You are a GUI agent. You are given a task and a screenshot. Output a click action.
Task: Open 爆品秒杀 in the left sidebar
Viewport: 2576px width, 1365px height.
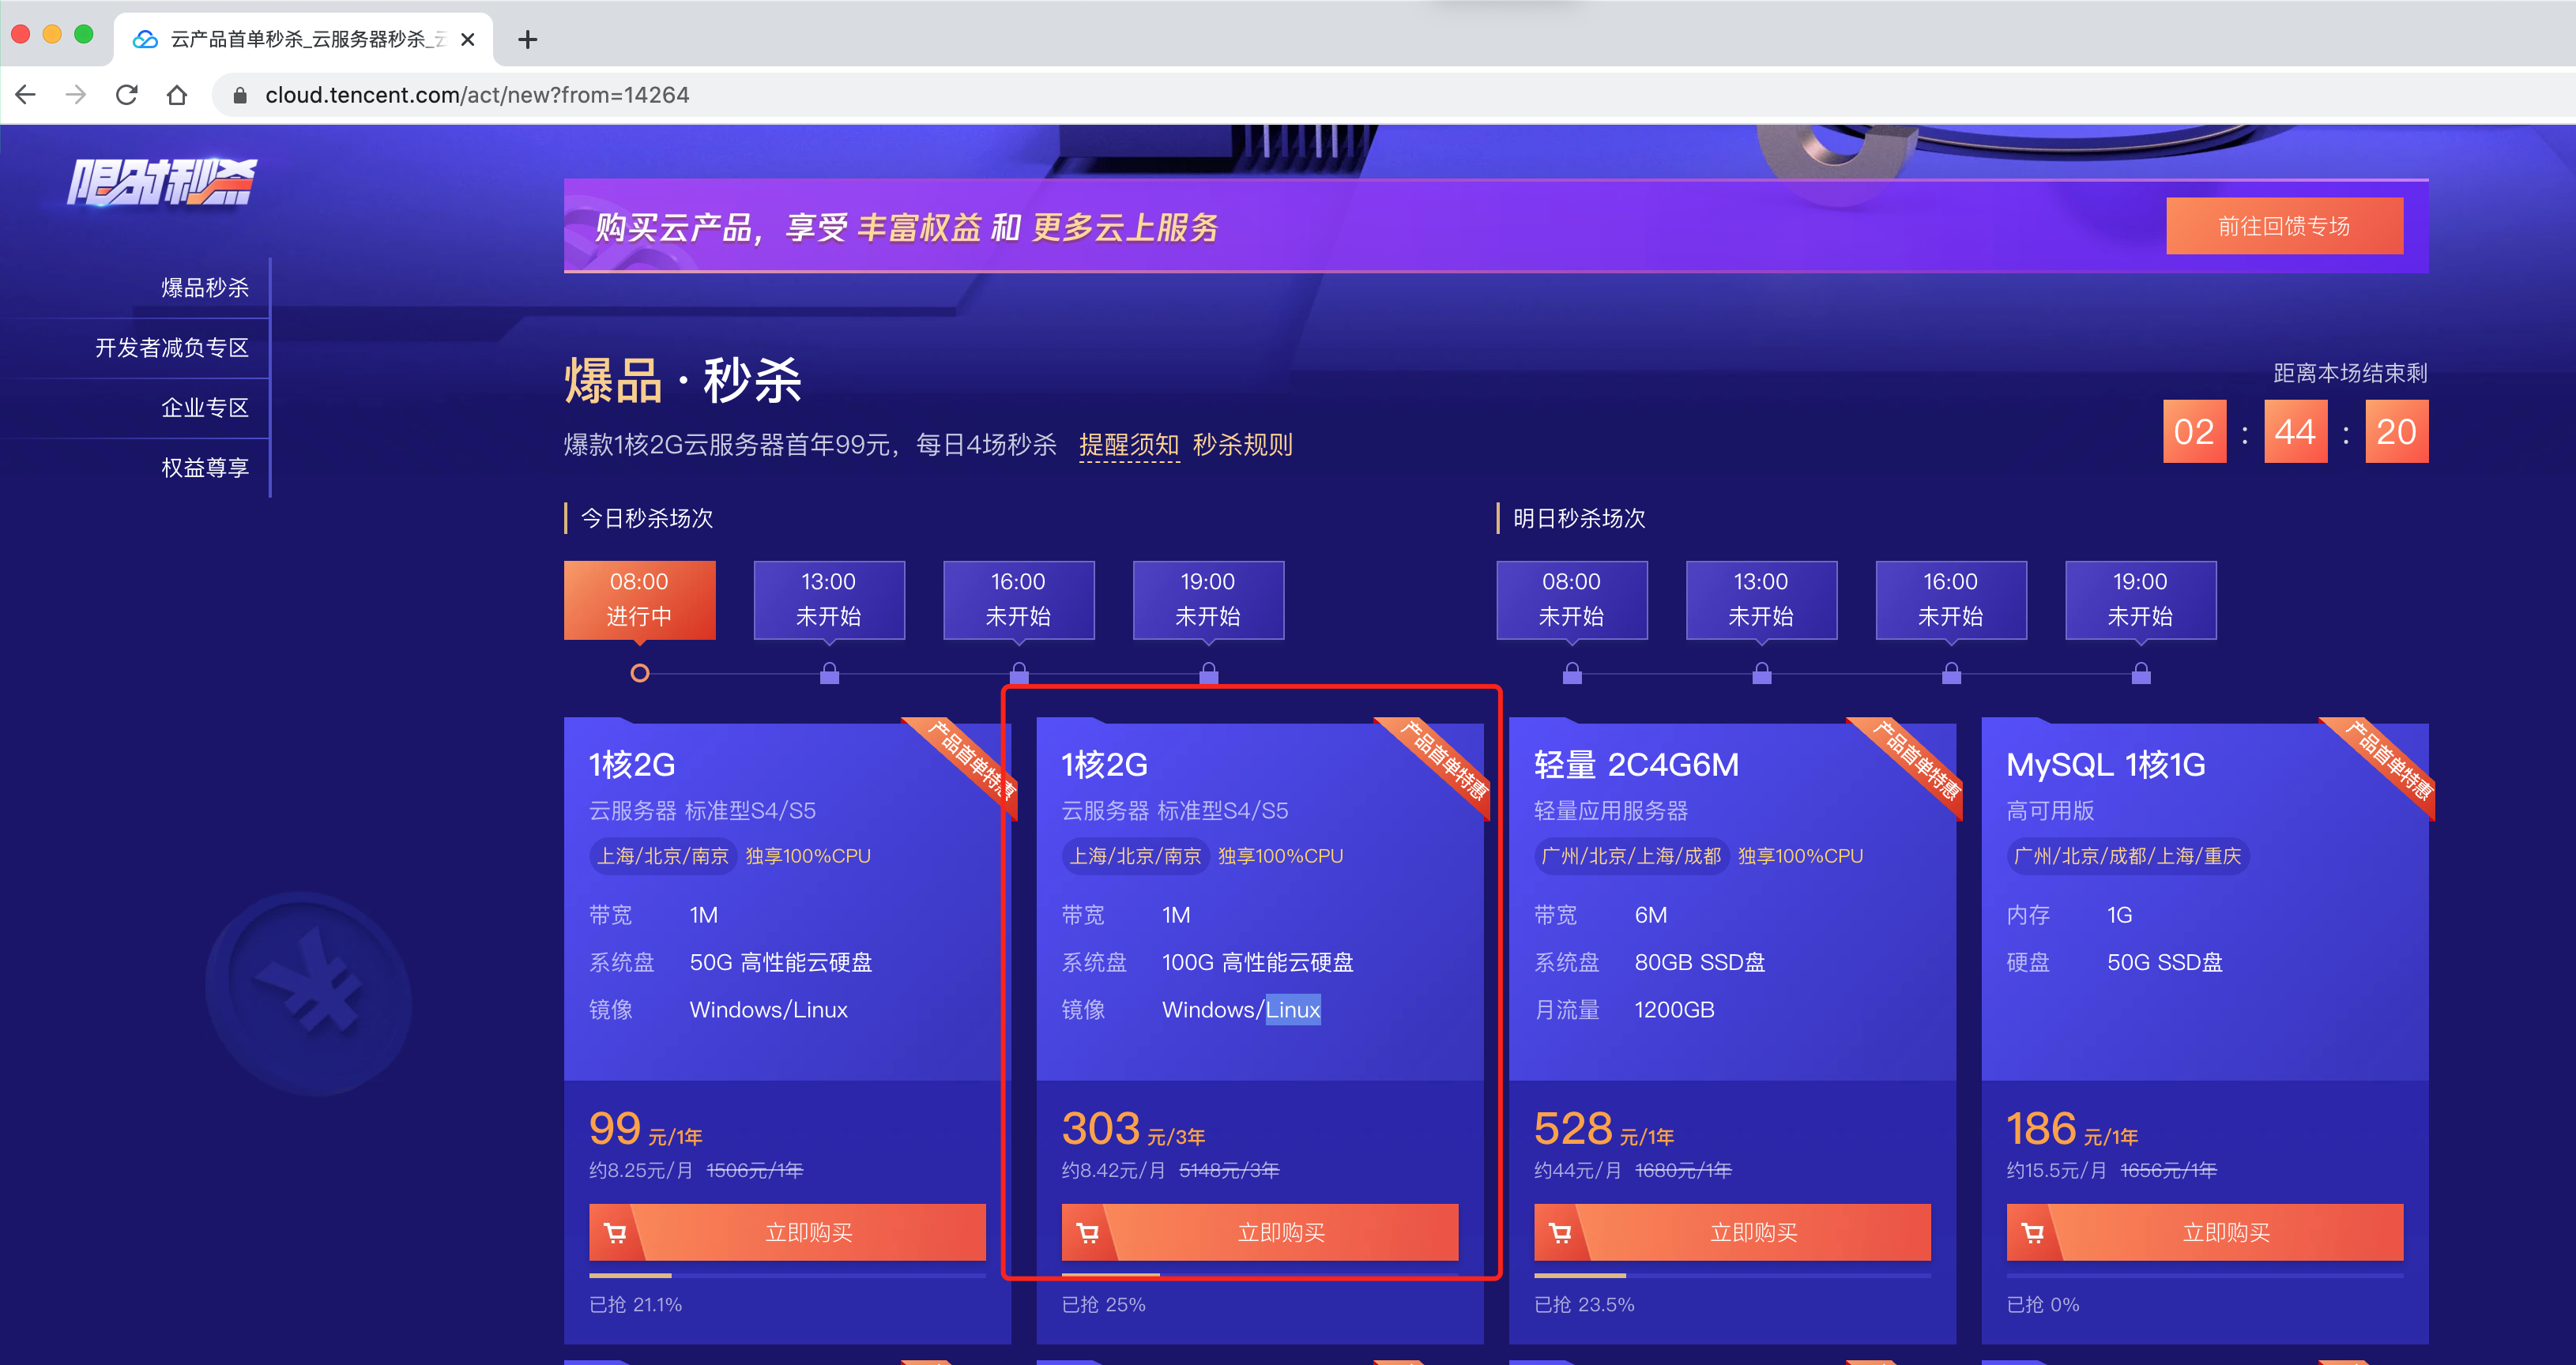205,288
